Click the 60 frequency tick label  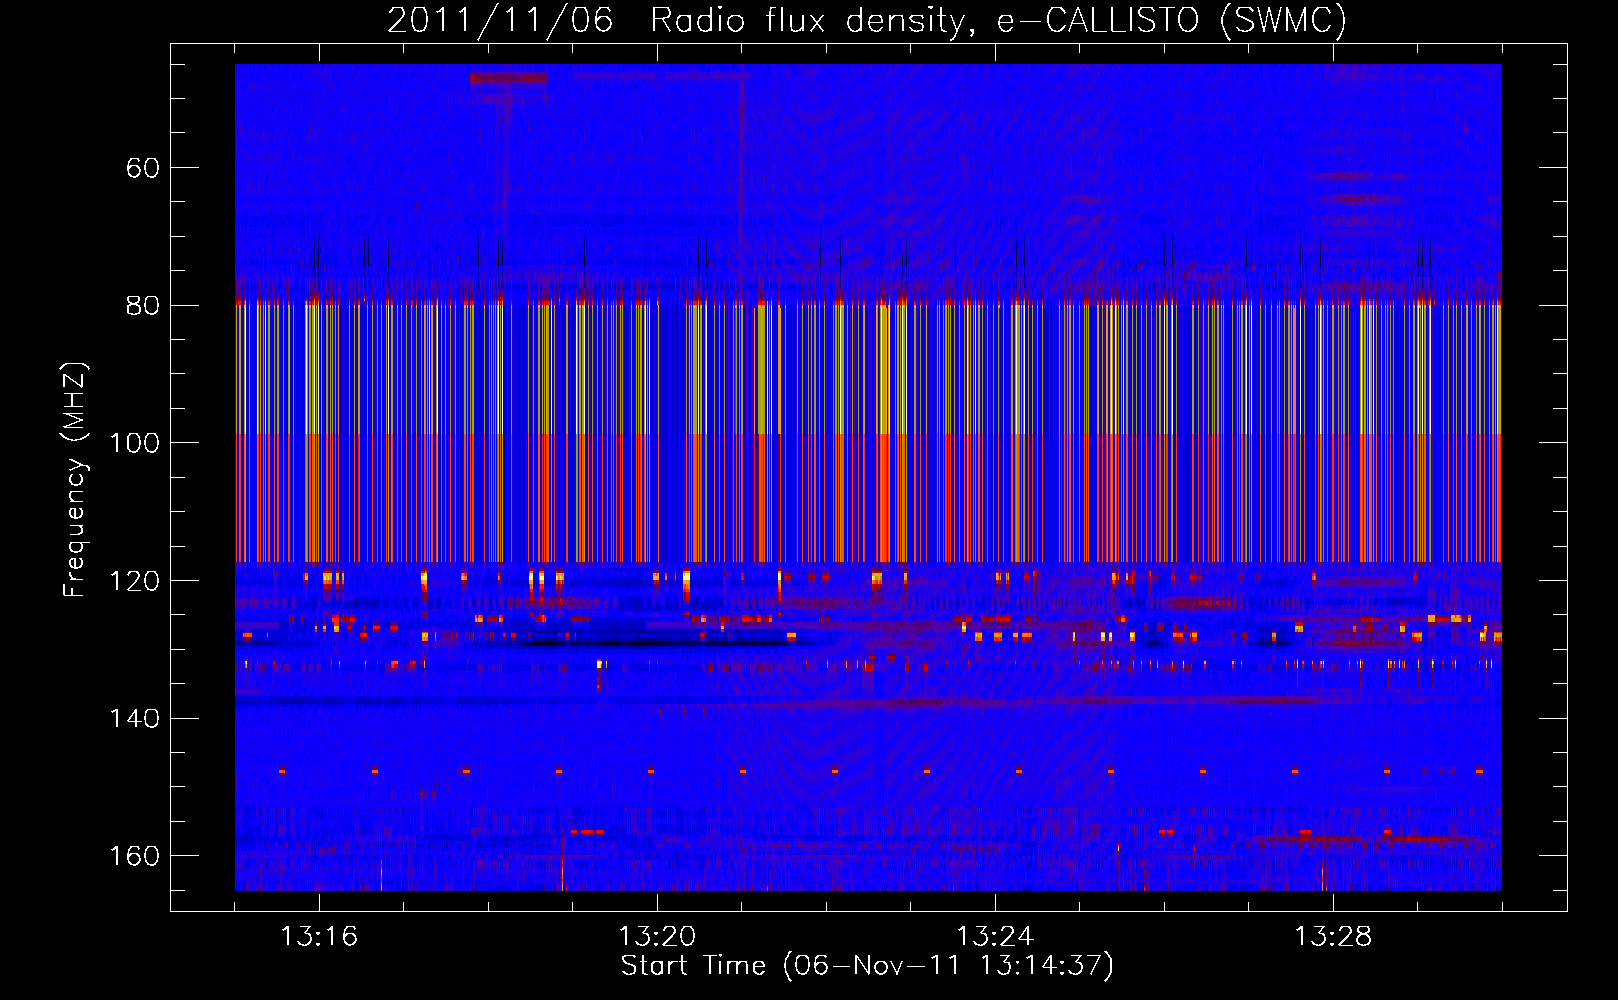(143, 168)
